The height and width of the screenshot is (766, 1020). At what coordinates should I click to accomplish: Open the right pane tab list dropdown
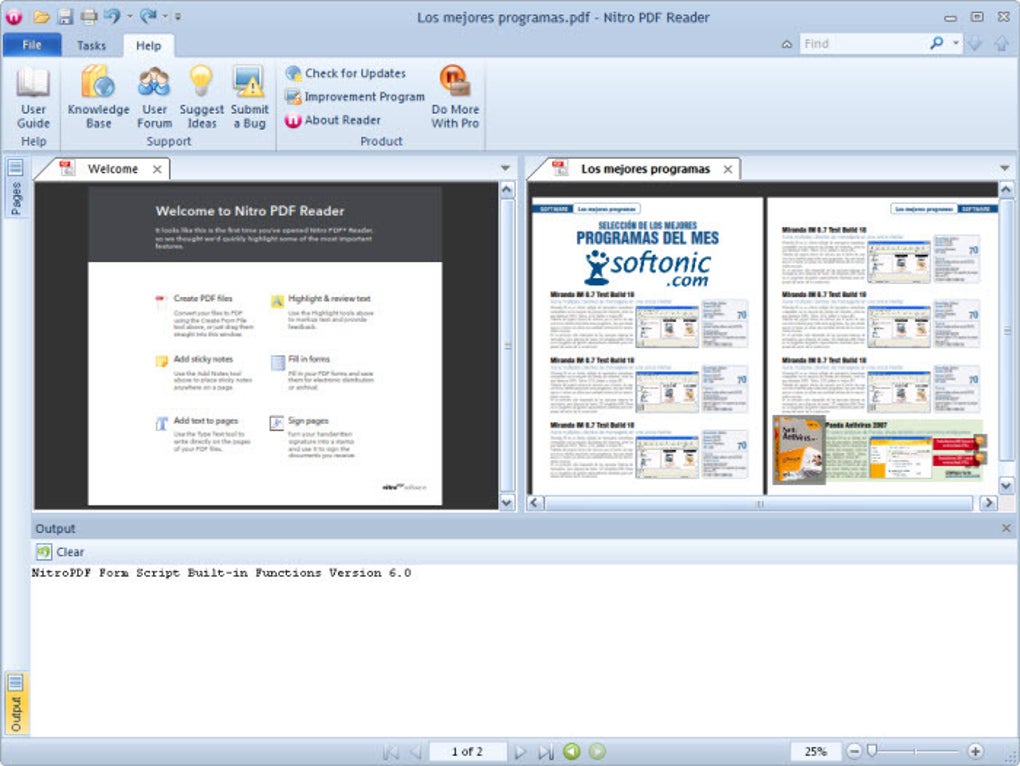click(1004, 168)
